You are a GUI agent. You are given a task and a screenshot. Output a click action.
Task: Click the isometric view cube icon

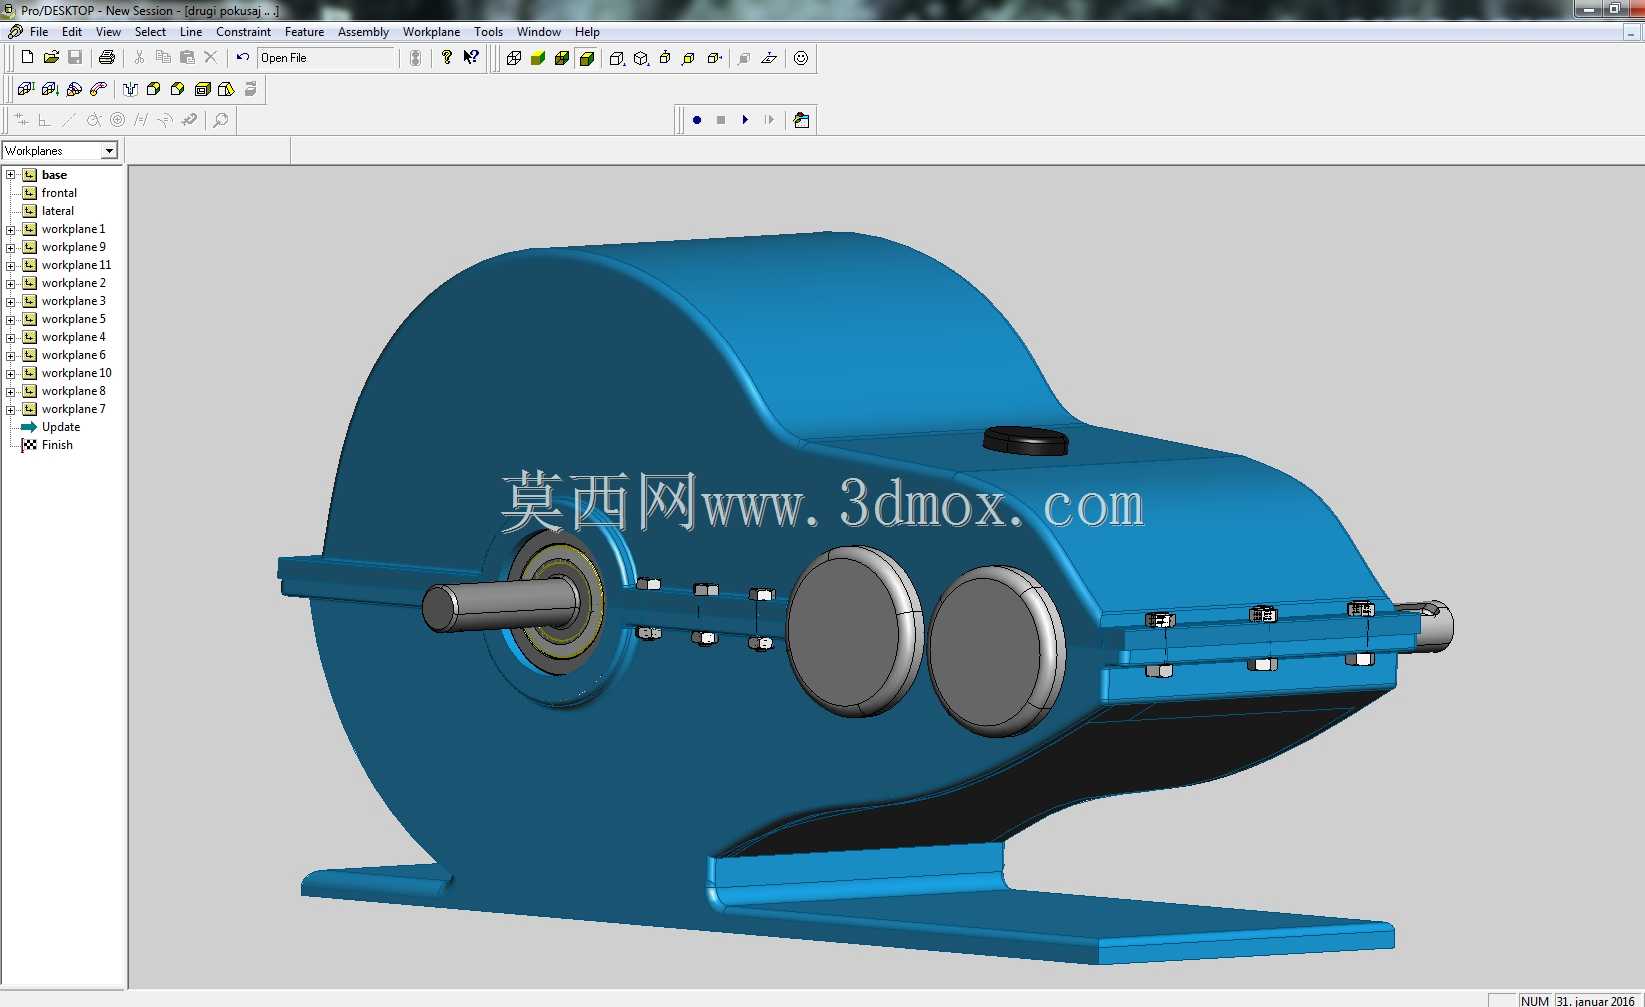[617, 58]
